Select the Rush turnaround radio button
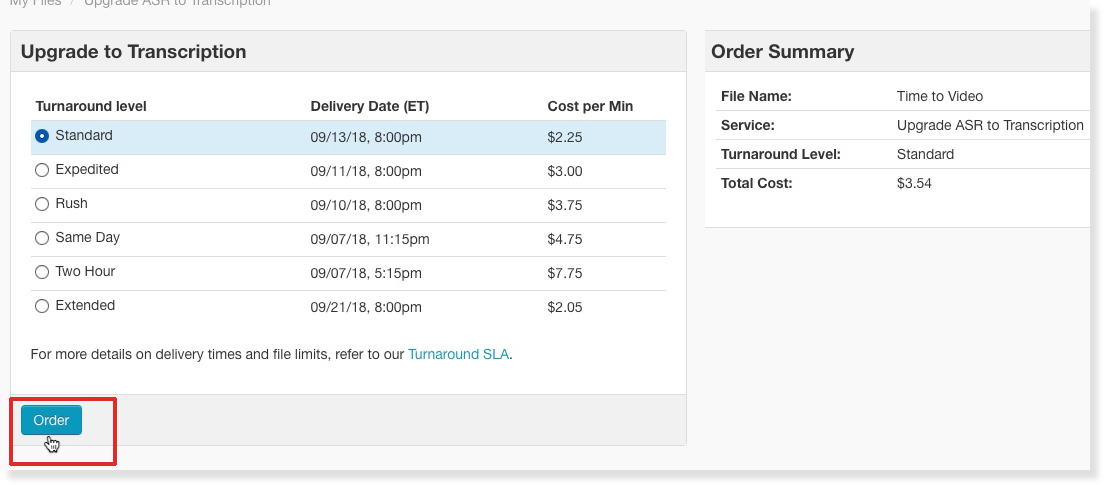The height and width of the screenshot is (485, 1104). (x=42, y=204)
